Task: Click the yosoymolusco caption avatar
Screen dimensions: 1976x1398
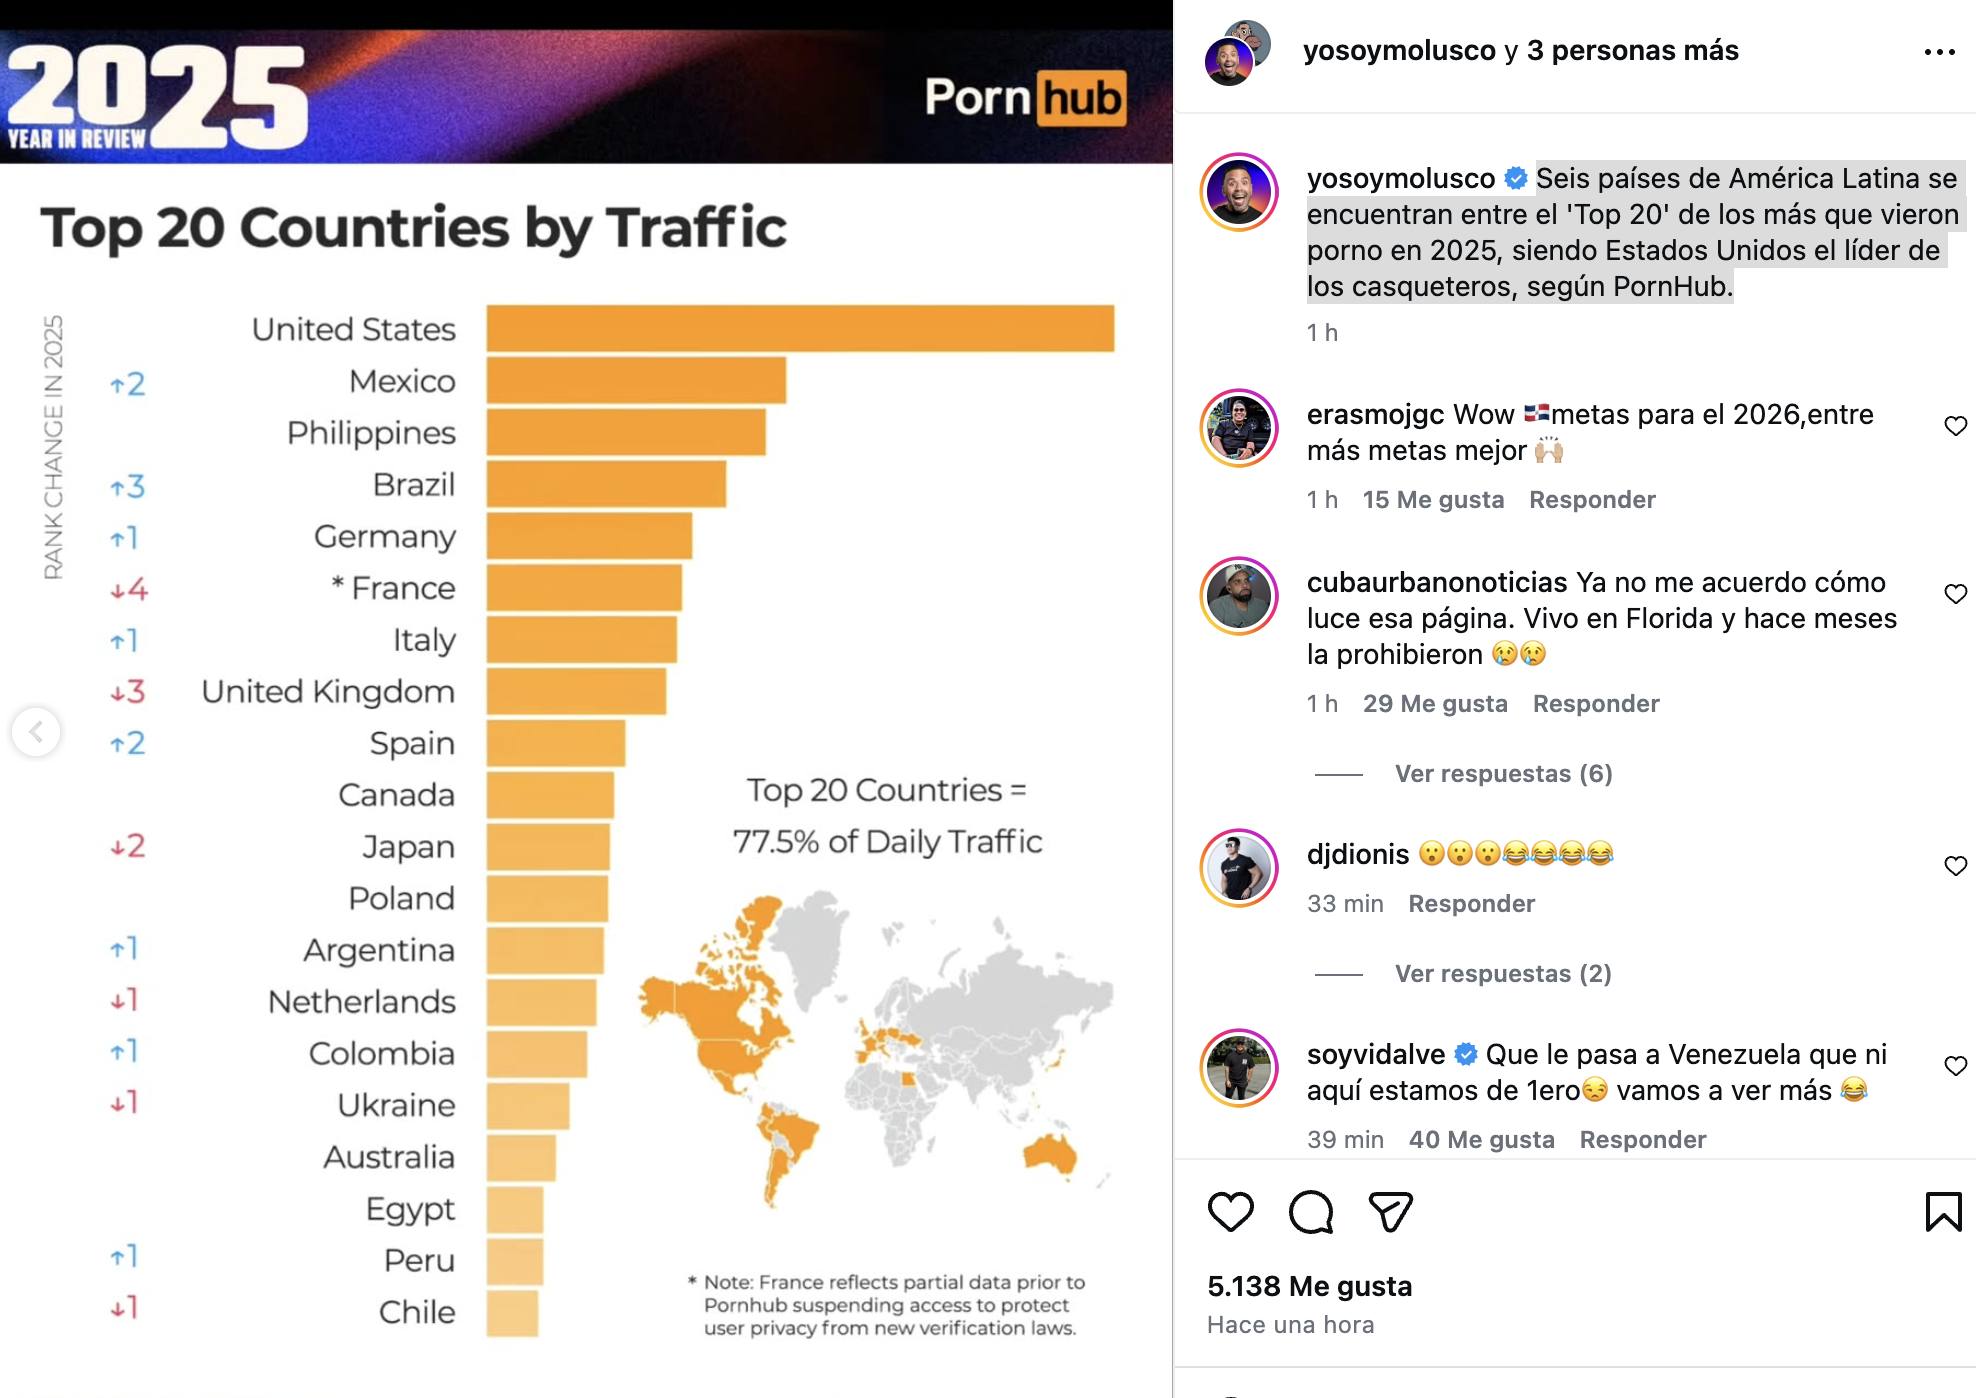Action: click(x=1239, y=192)
